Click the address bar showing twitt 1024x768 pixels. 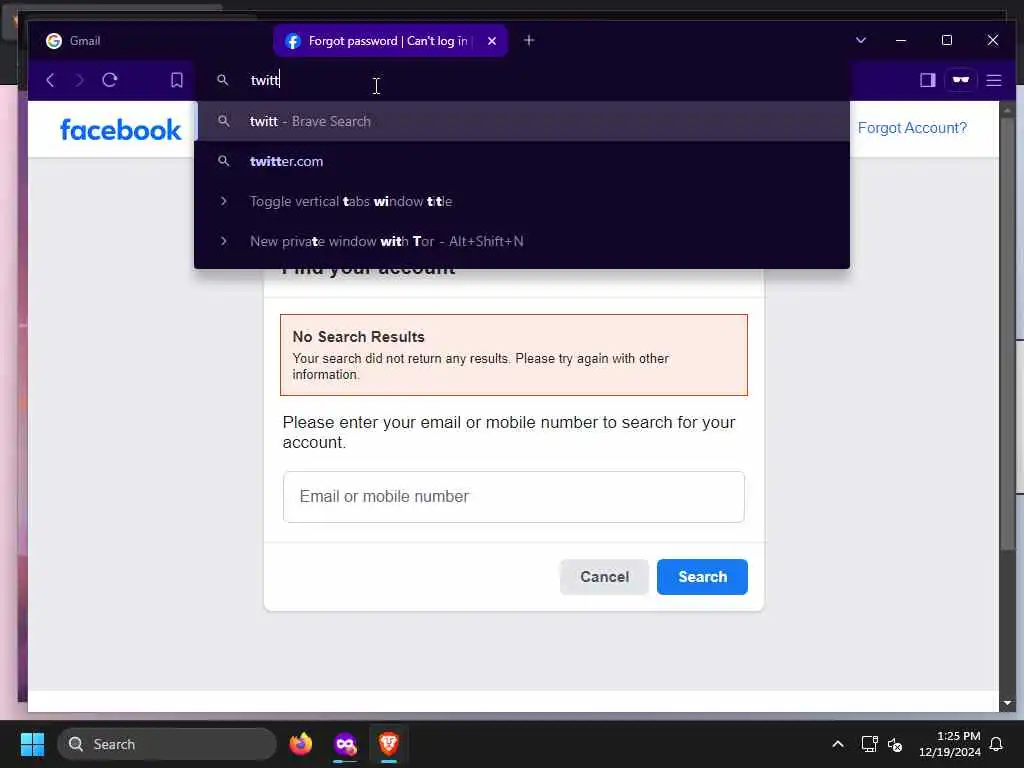522,80
